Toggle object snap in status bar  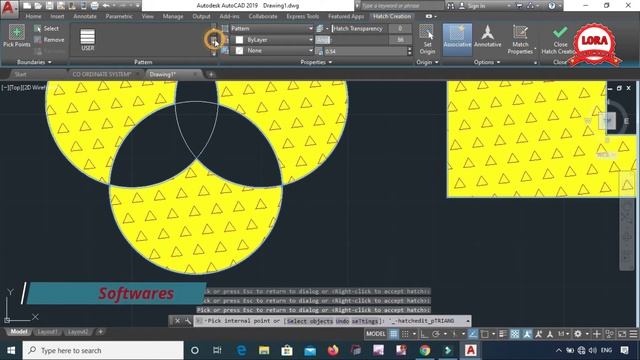tap(484, 334)
